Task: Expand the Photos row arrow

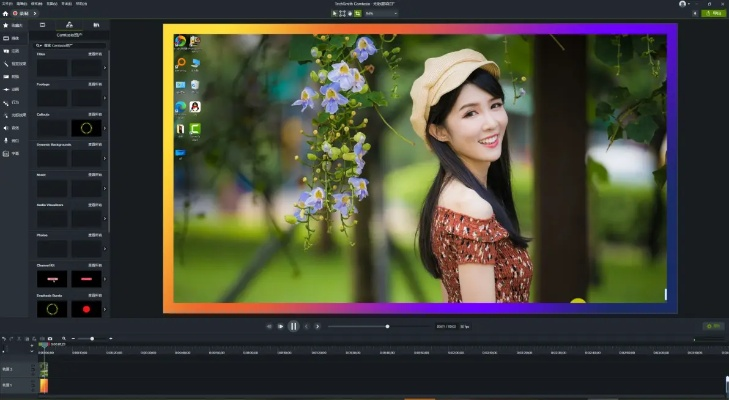Action: pos(105,249)
